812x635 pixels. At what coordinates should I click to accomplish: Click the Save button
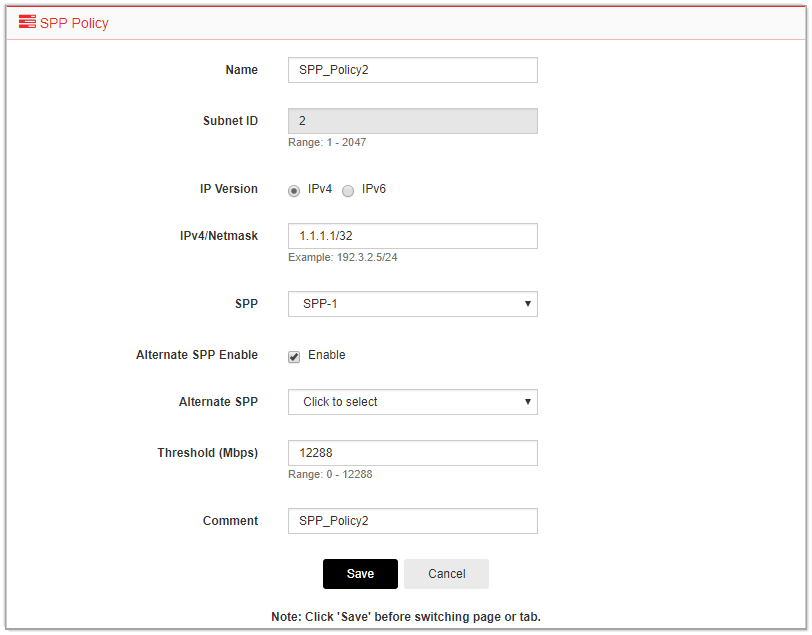click(360, 574)
